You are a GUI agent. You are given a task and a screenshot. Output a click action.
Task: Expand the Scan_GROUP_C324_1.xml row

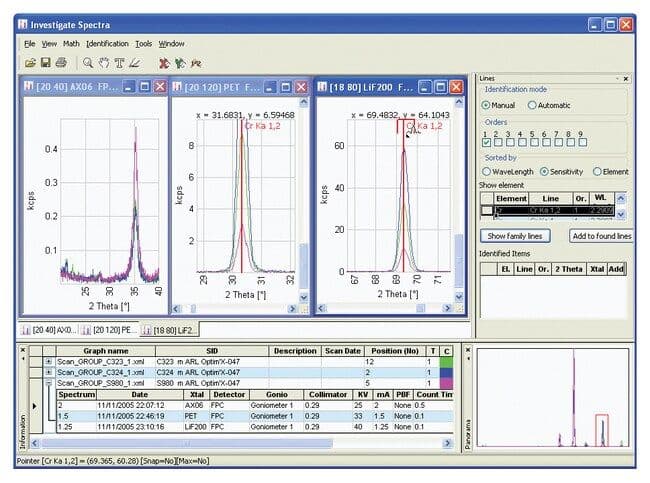point(49,372)
